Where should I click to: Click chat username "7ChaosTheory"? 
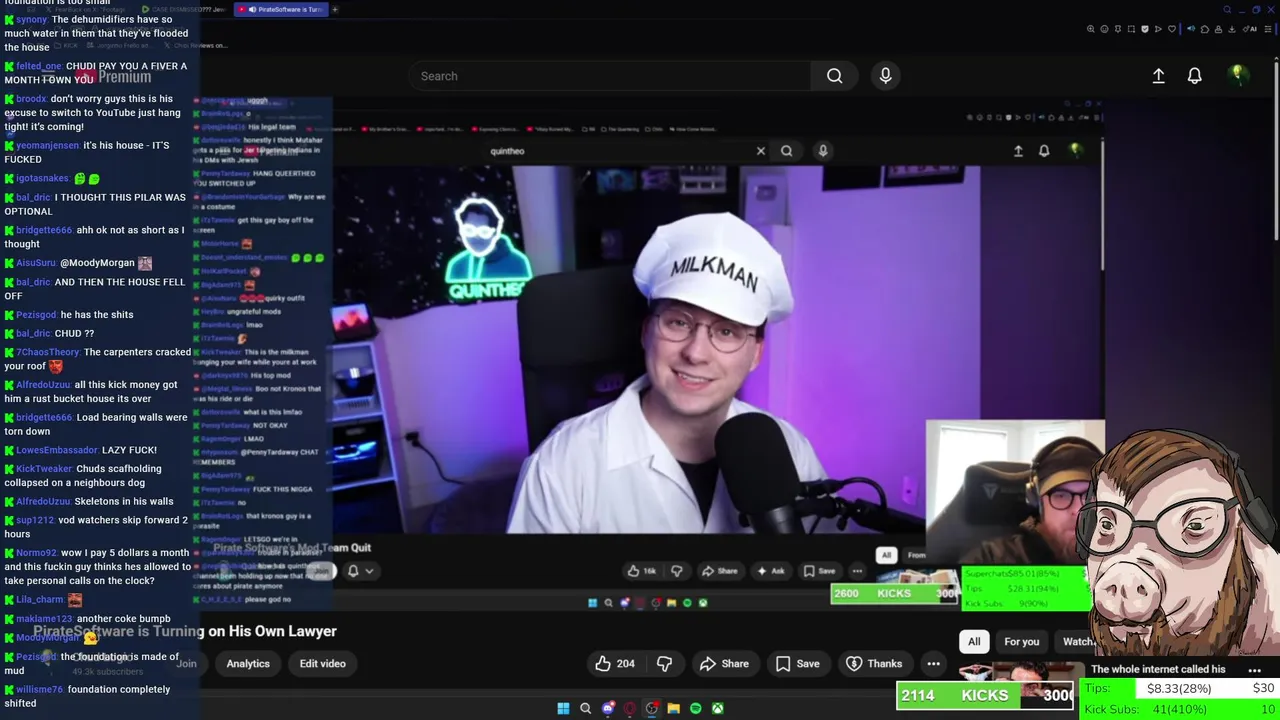point(48,352)
